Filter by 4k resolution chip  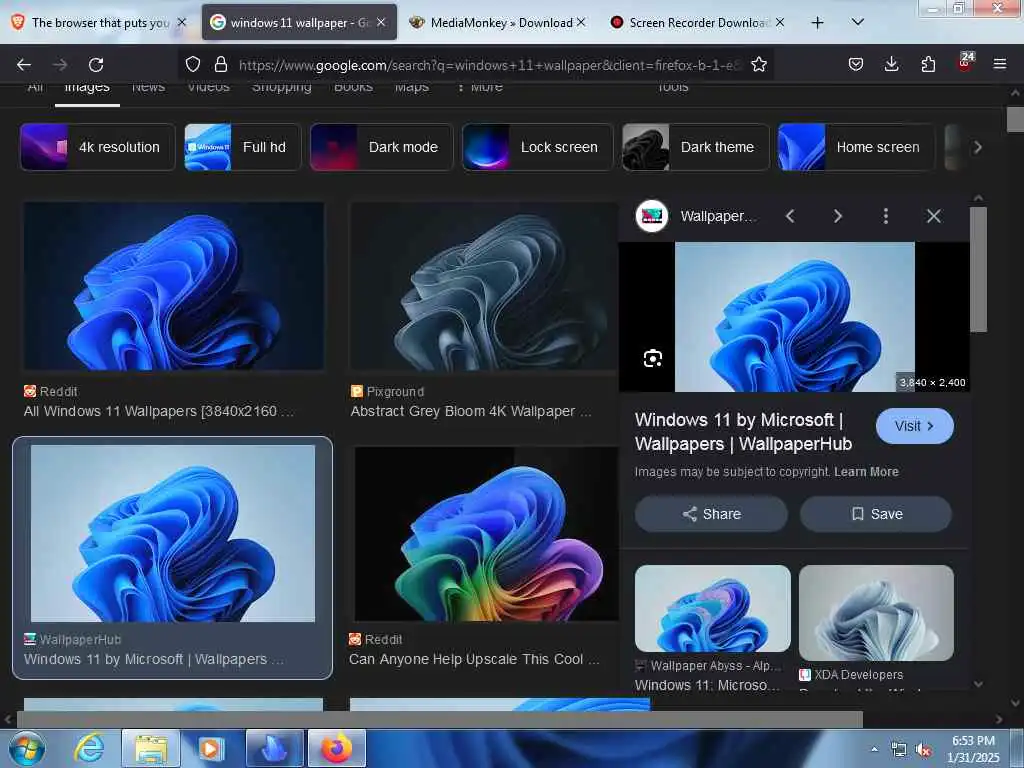(98, 147)
